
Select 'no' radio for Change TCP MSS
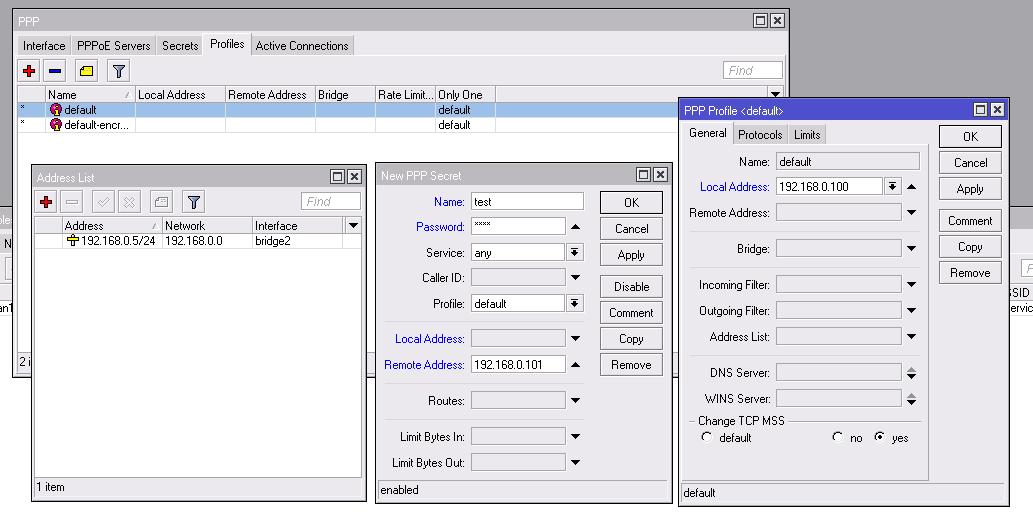(837, 438)
